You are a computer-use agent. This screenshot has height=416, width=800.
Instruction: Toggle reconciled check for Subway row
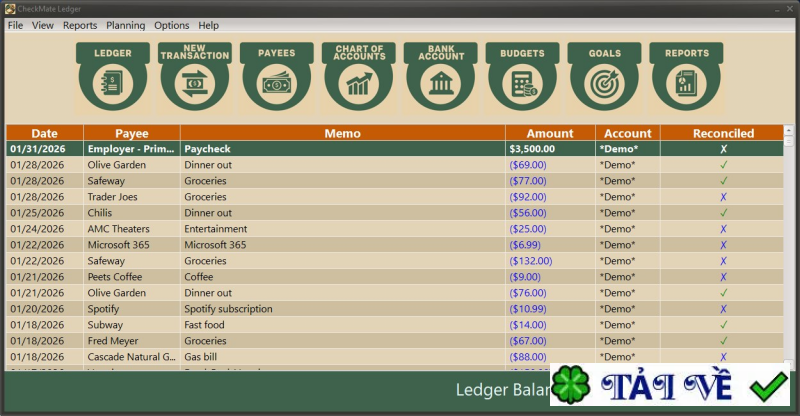723,325
